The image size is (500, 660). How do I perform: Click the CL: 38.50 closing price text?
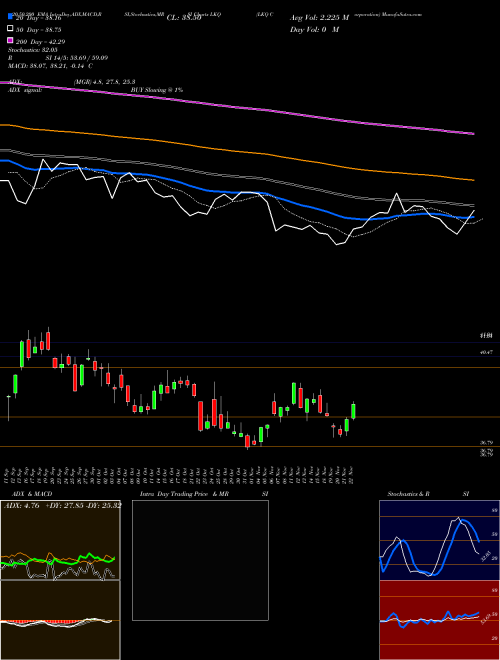click(x=184, y=18)
